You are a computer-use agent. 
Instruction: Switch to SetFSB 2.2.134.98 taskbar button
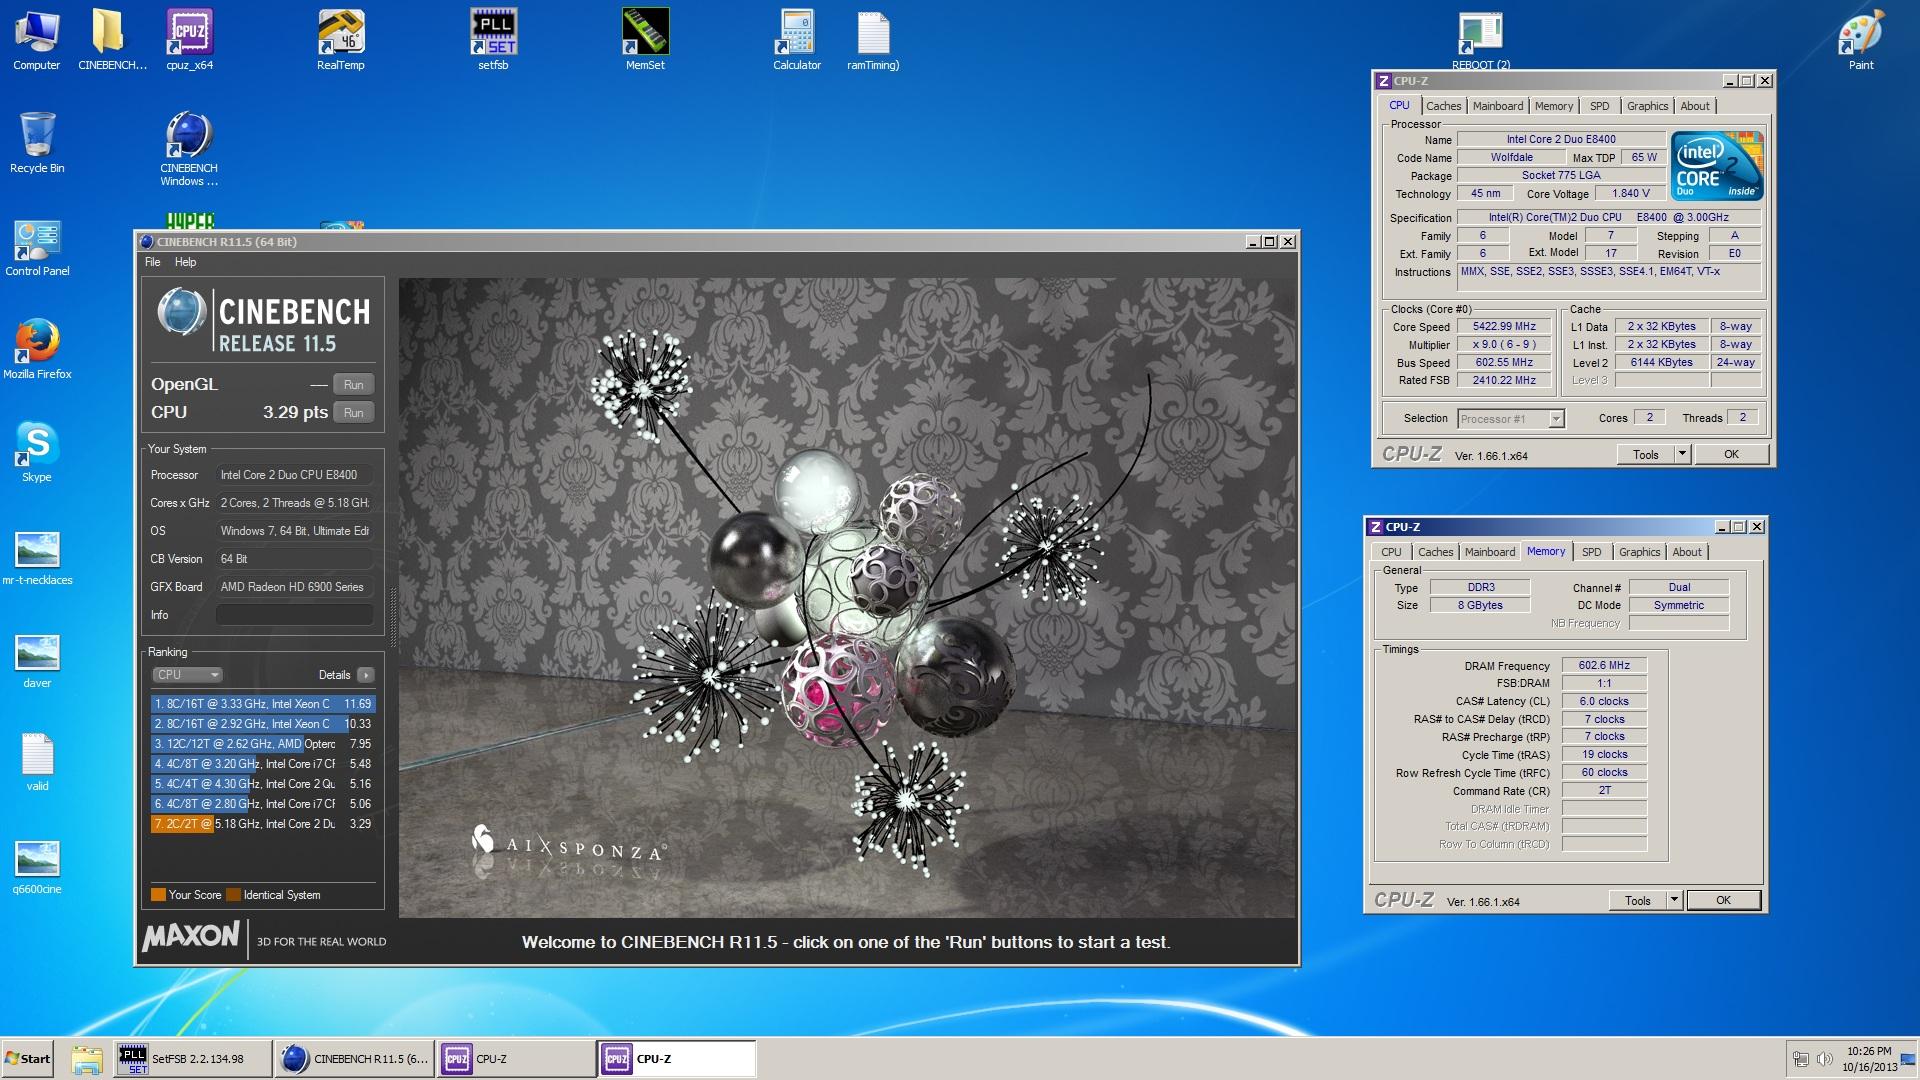tap(191, 1059)
